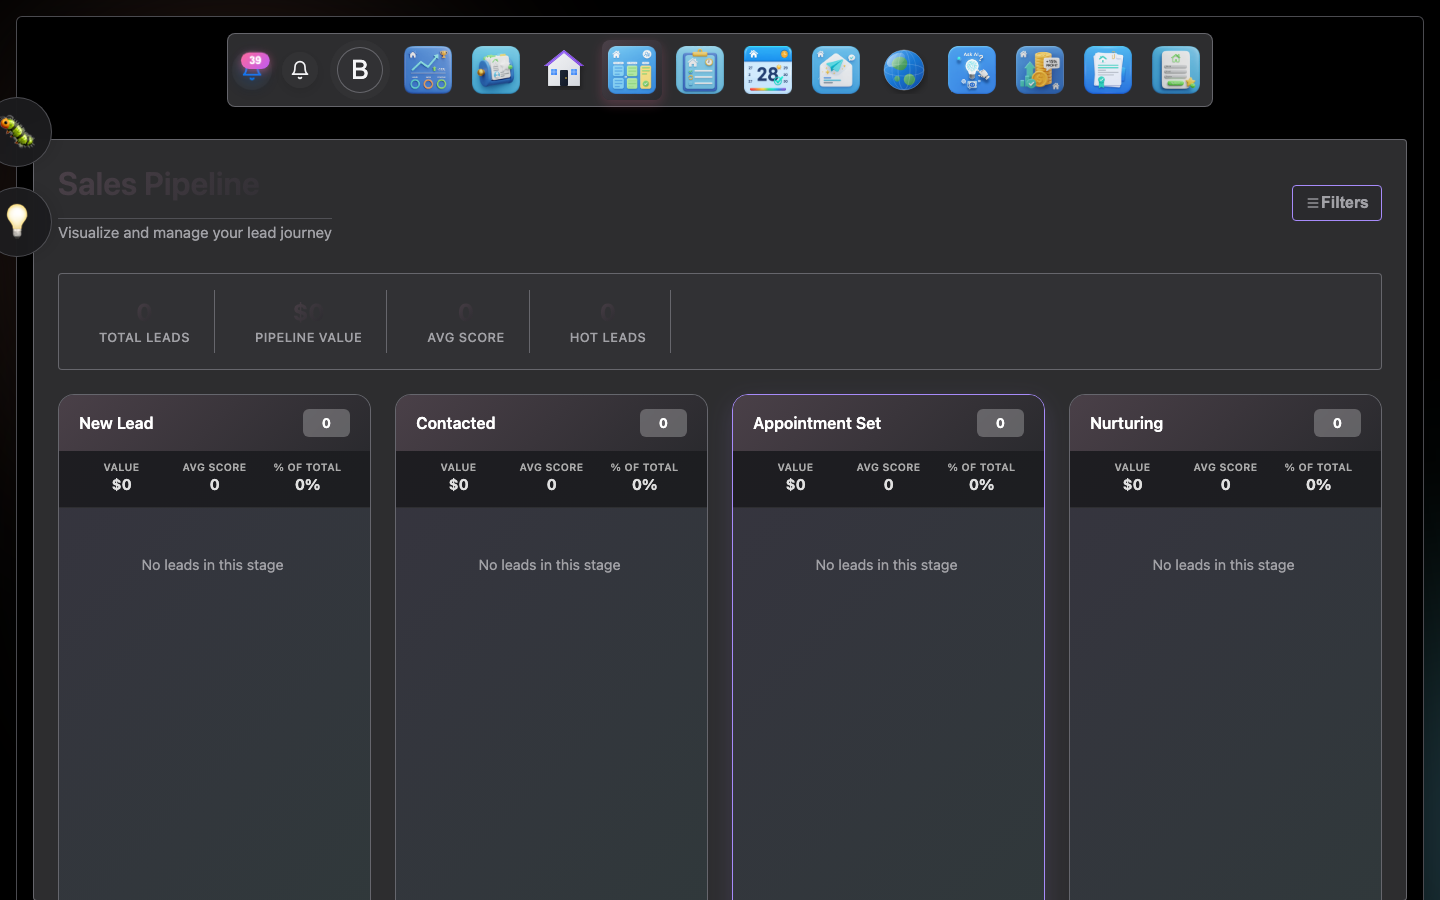Select the Sales Pipeline board icon in dock

(x=632, y=70)
